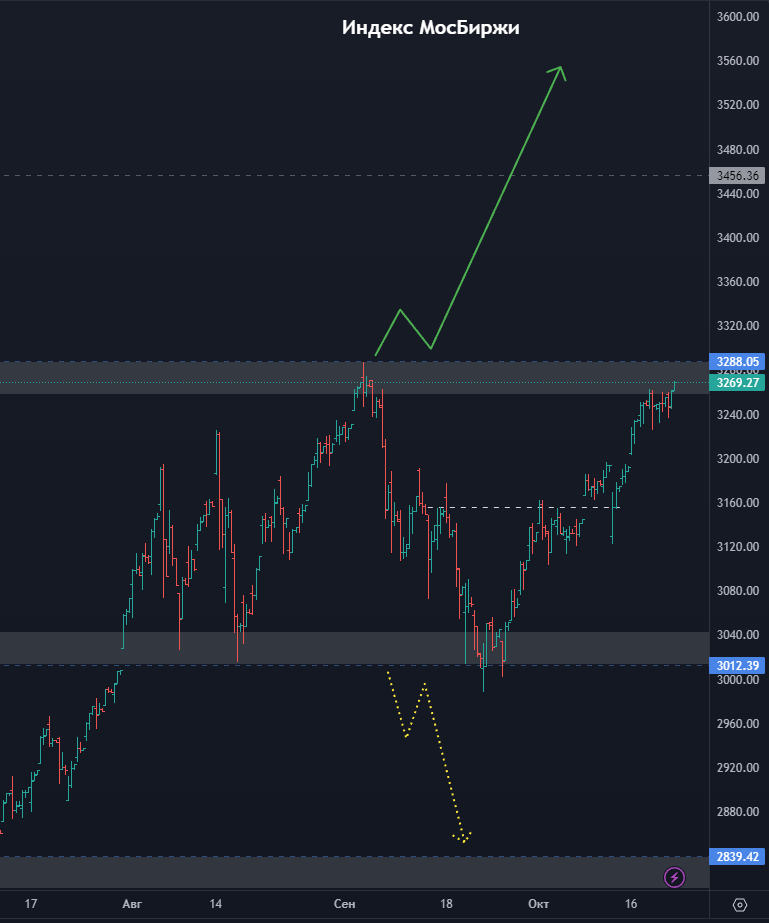Select the Индекс МосБиржи title text
Viewport: 769px width, 923px height.
coord(430,28)
